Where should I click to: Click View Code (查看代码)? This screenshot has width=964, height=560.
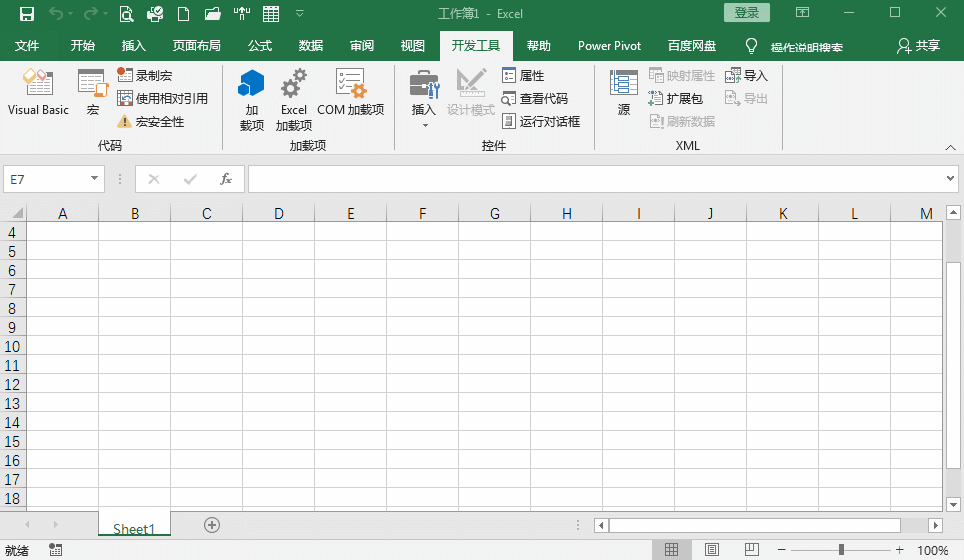[x=535, y=98]
